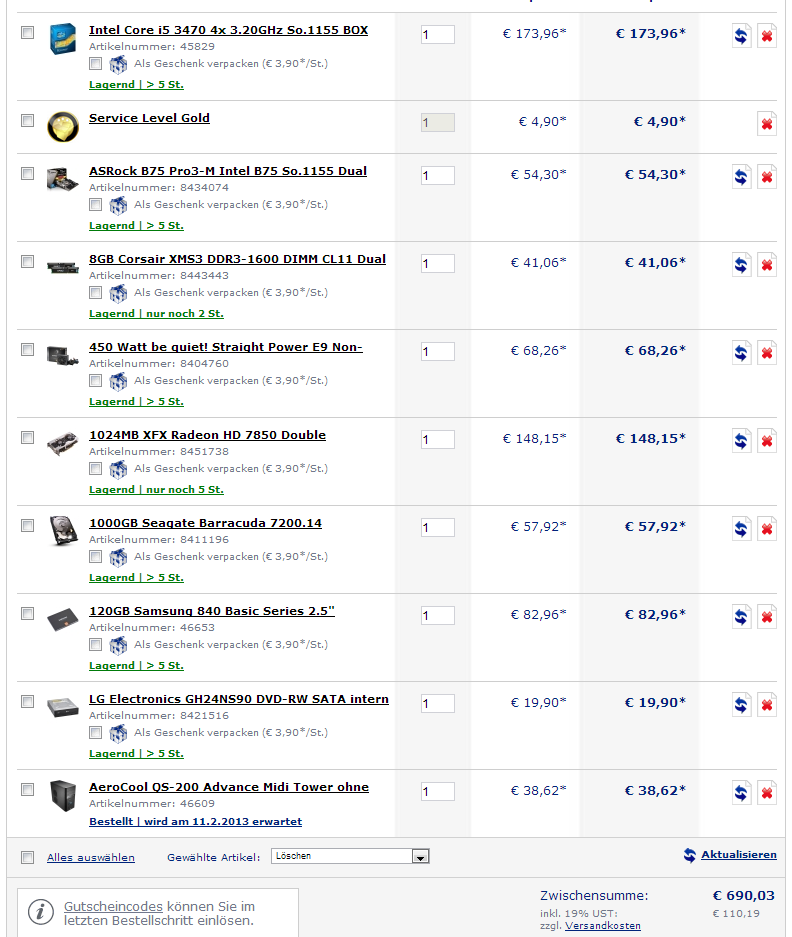Open 1024MB XFX Radeon HD 7850 link
The height and width of the screenshot is (937, 792).
click(207, 435)
